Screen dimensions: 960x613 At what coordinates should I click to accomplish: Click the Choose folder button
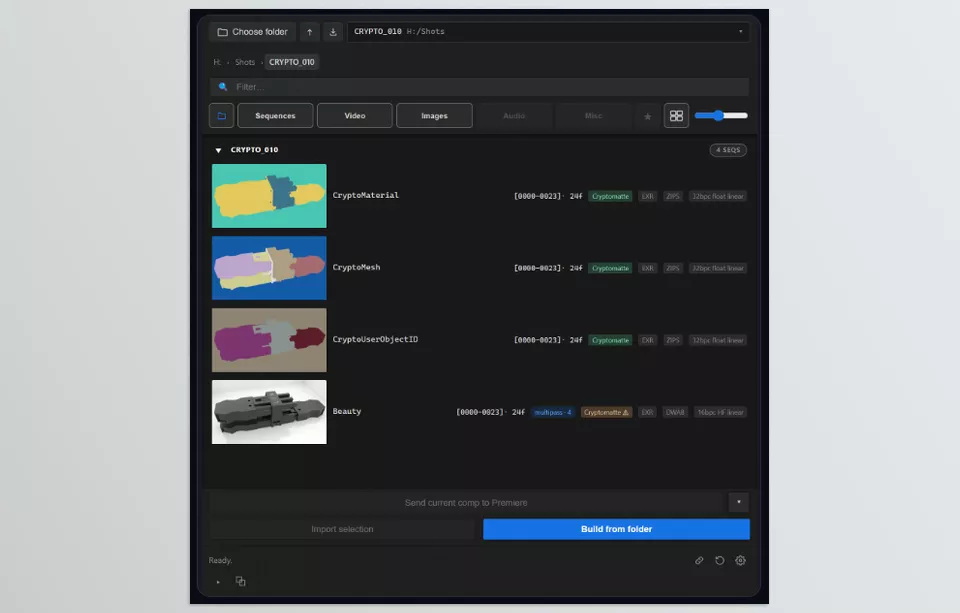[x=253, y=32]
